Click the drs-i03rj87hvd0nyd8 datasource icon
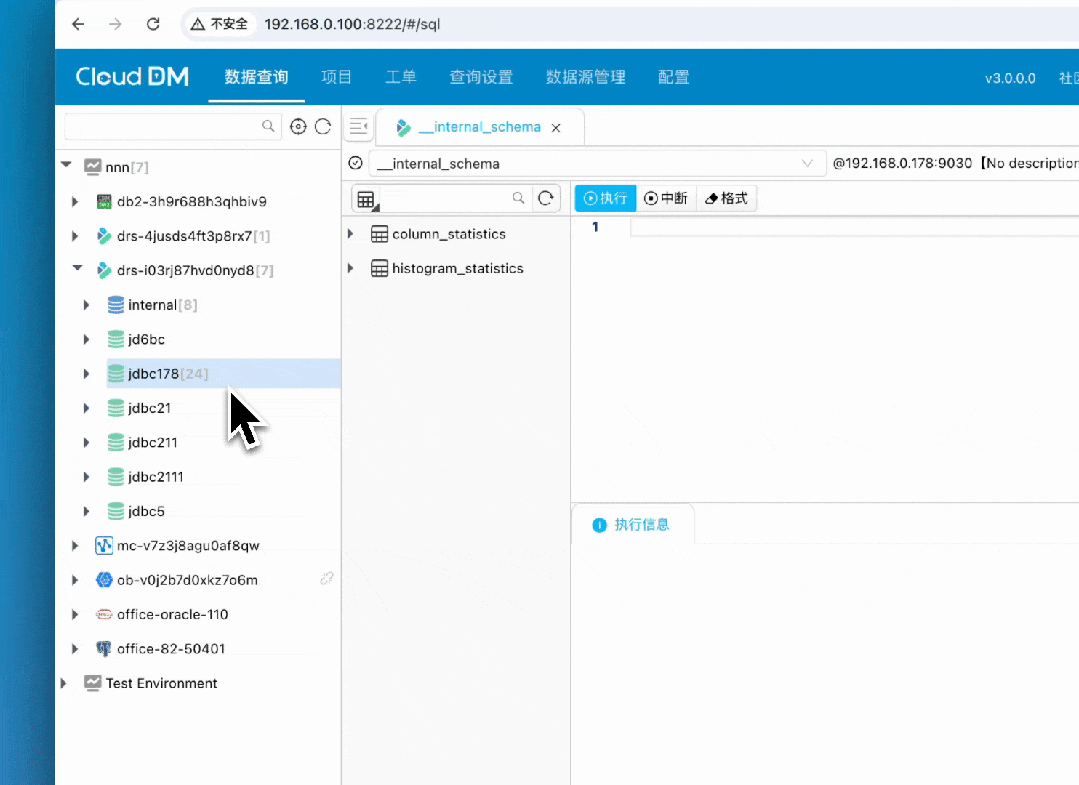Screen dimensions: 1079x785 104,270
